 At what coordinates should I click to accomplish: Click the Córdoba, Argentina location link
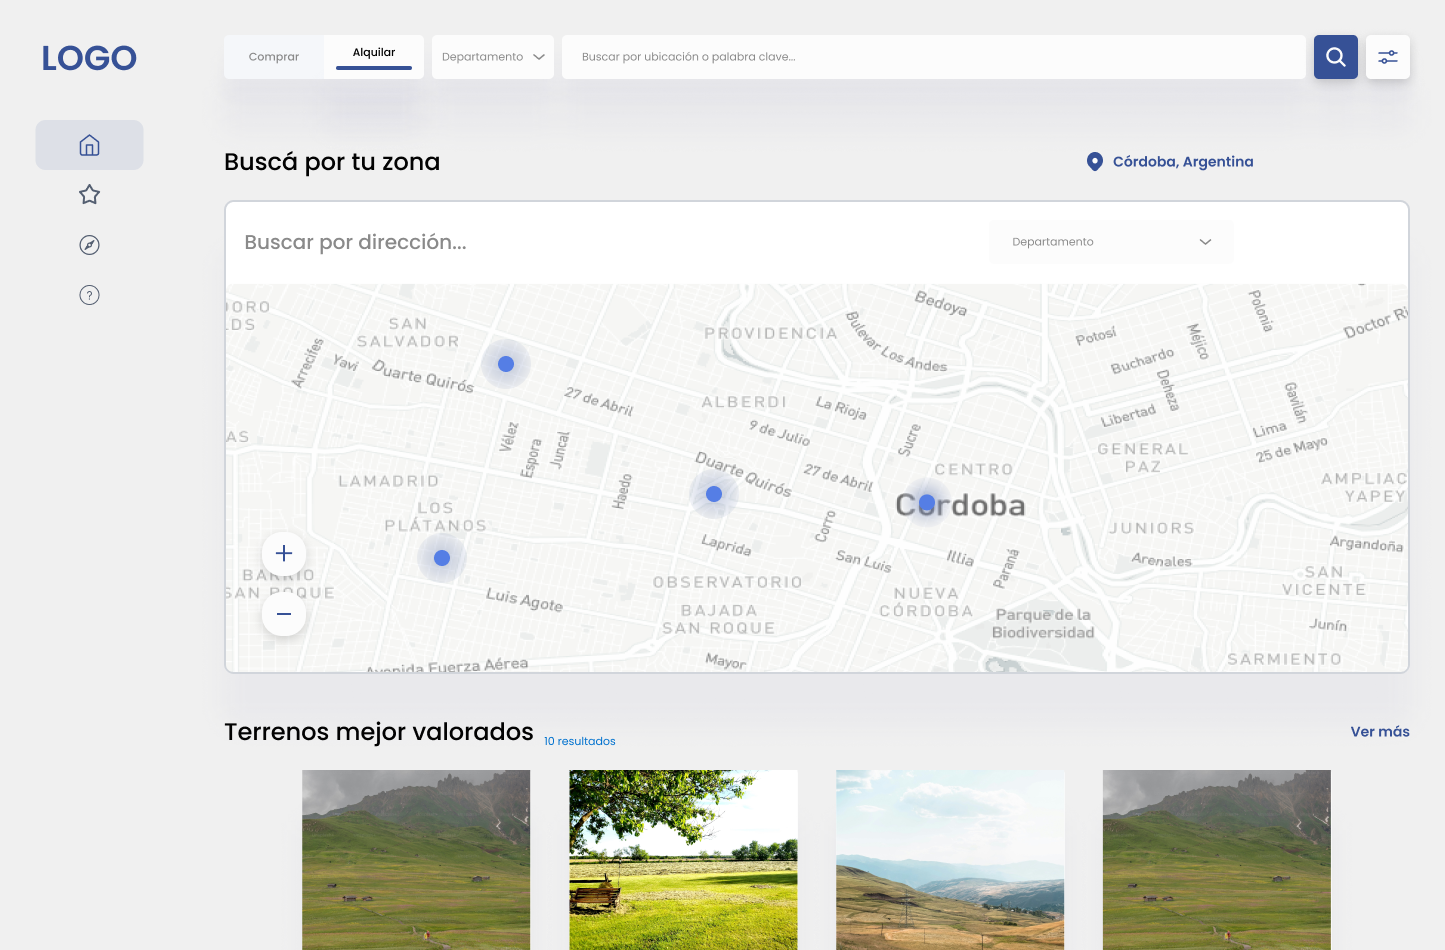click(1182, 162)
